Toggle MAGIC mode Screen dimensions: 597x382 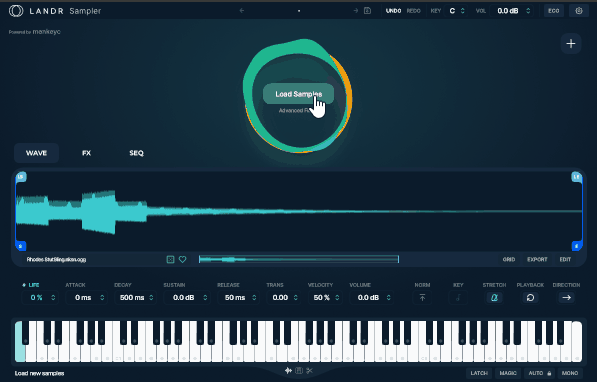(508, 373)
